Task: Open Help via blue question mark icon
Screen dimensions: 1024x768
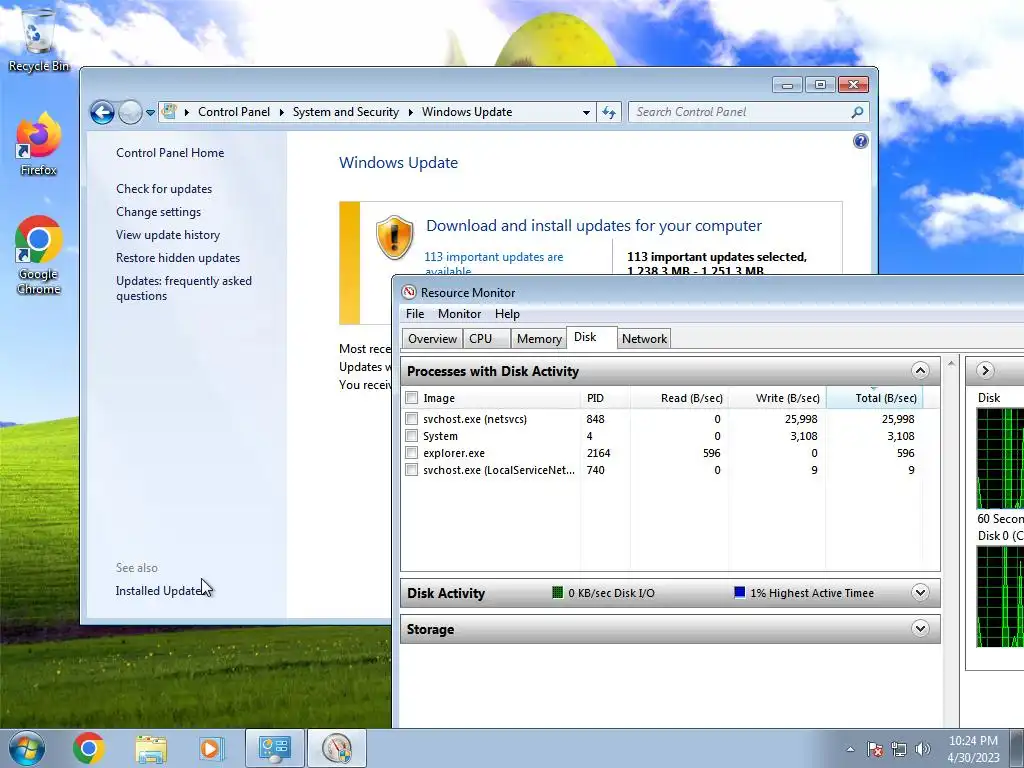Action: click(x=861, y=141)
